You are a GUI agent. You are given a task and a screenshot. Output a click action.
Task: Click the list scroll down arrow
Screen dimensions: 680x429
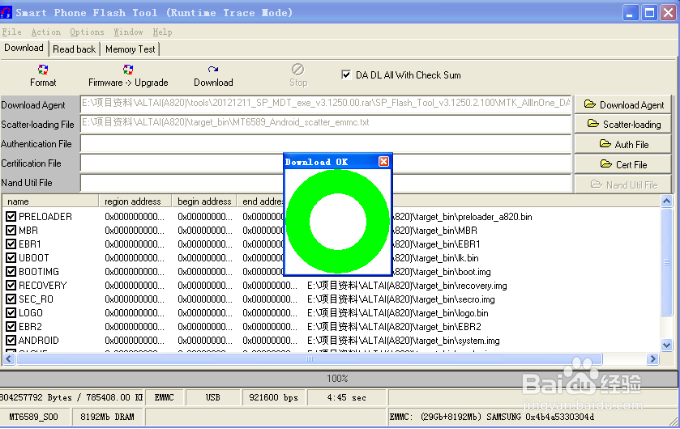coord(667,345)
